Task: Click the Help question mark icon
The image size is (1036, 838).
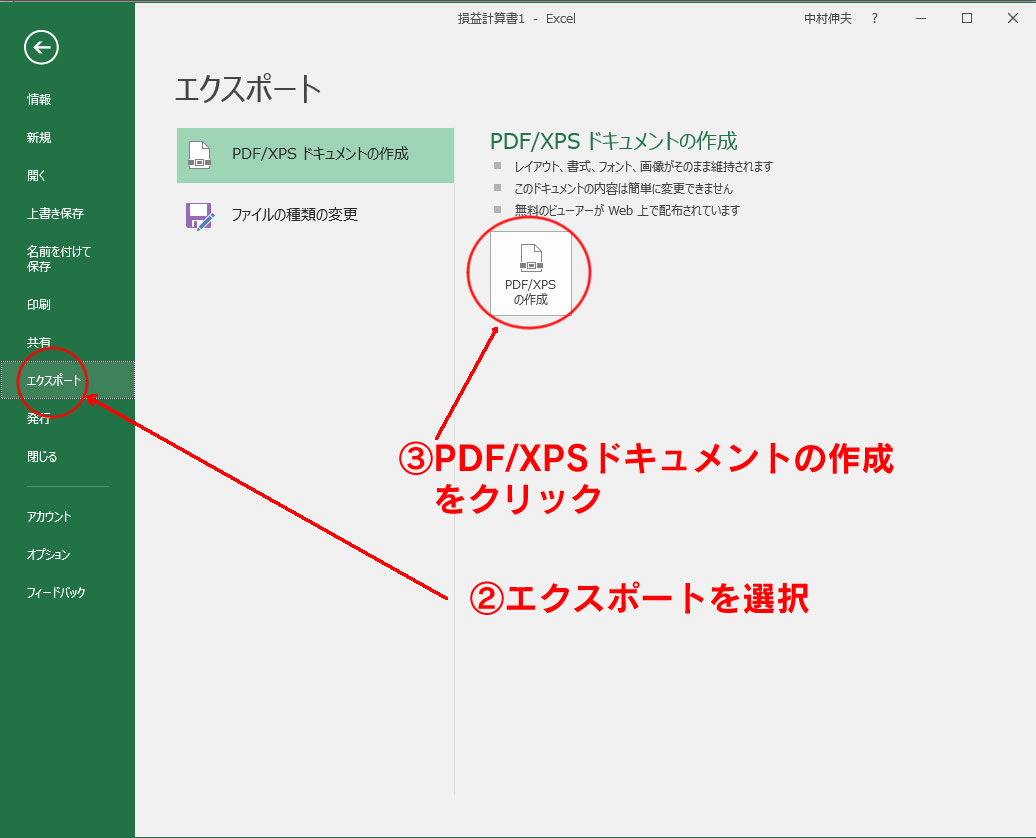Action: [875, 19]
